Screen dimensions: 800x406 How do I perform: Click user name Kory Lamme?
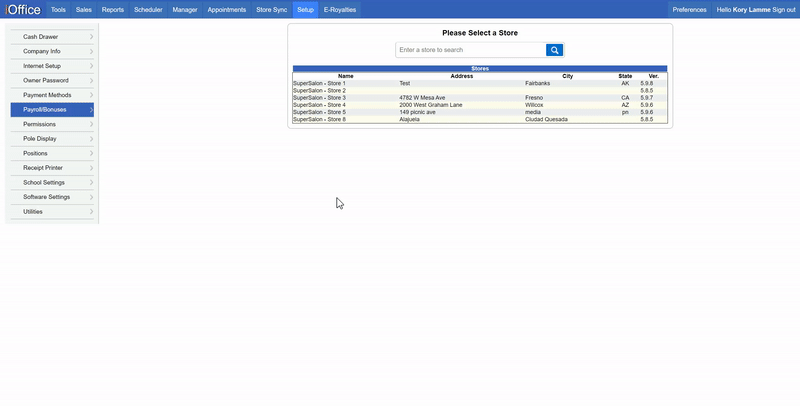click(x=752, y=10)
